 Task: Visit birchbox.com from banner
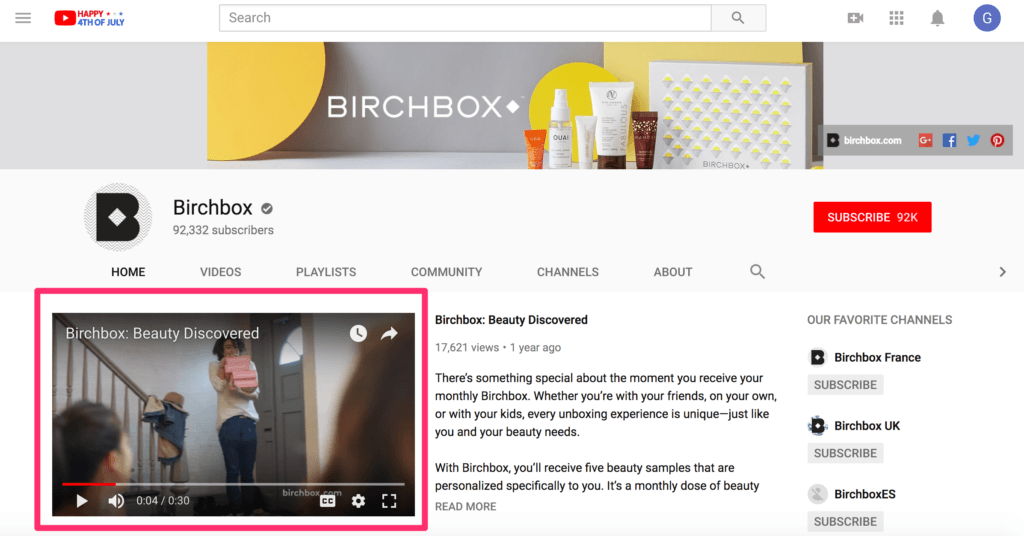864,140
